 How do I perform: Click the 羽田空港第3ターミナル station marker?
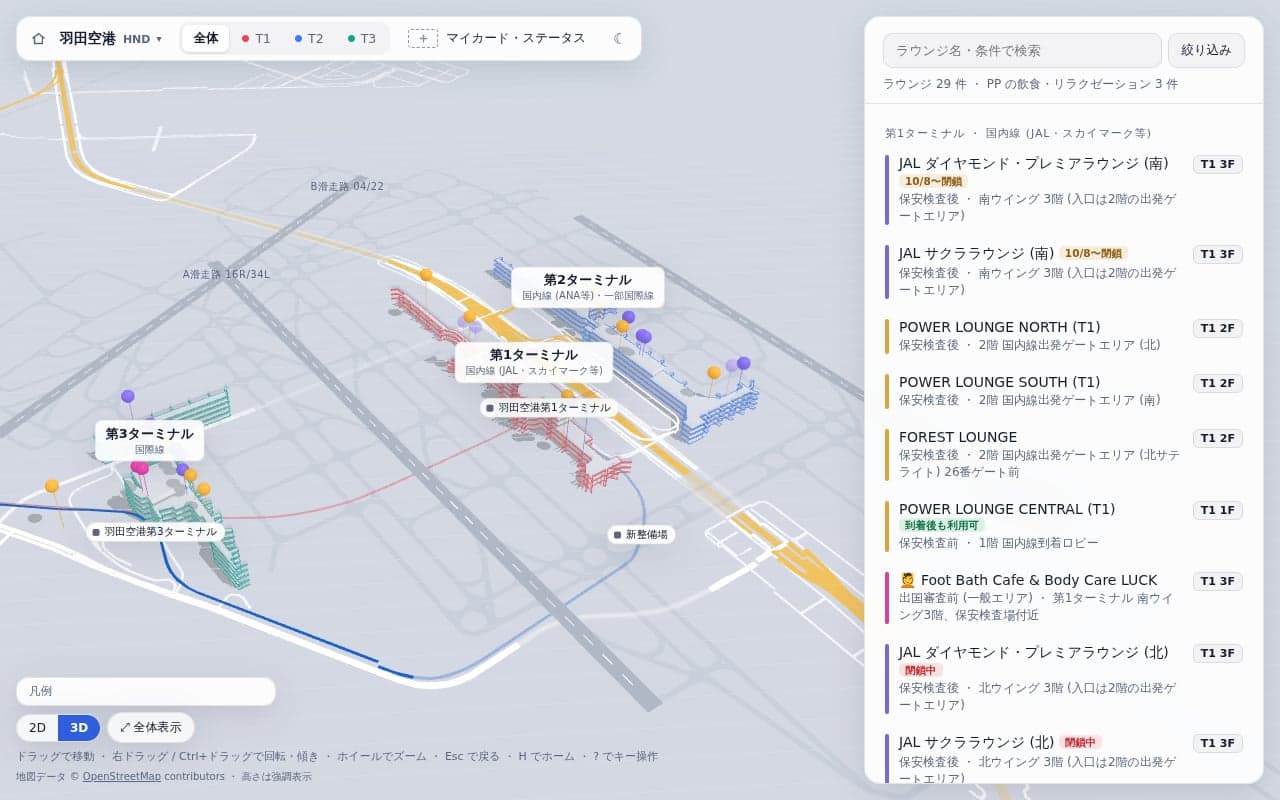coord(155,532)
